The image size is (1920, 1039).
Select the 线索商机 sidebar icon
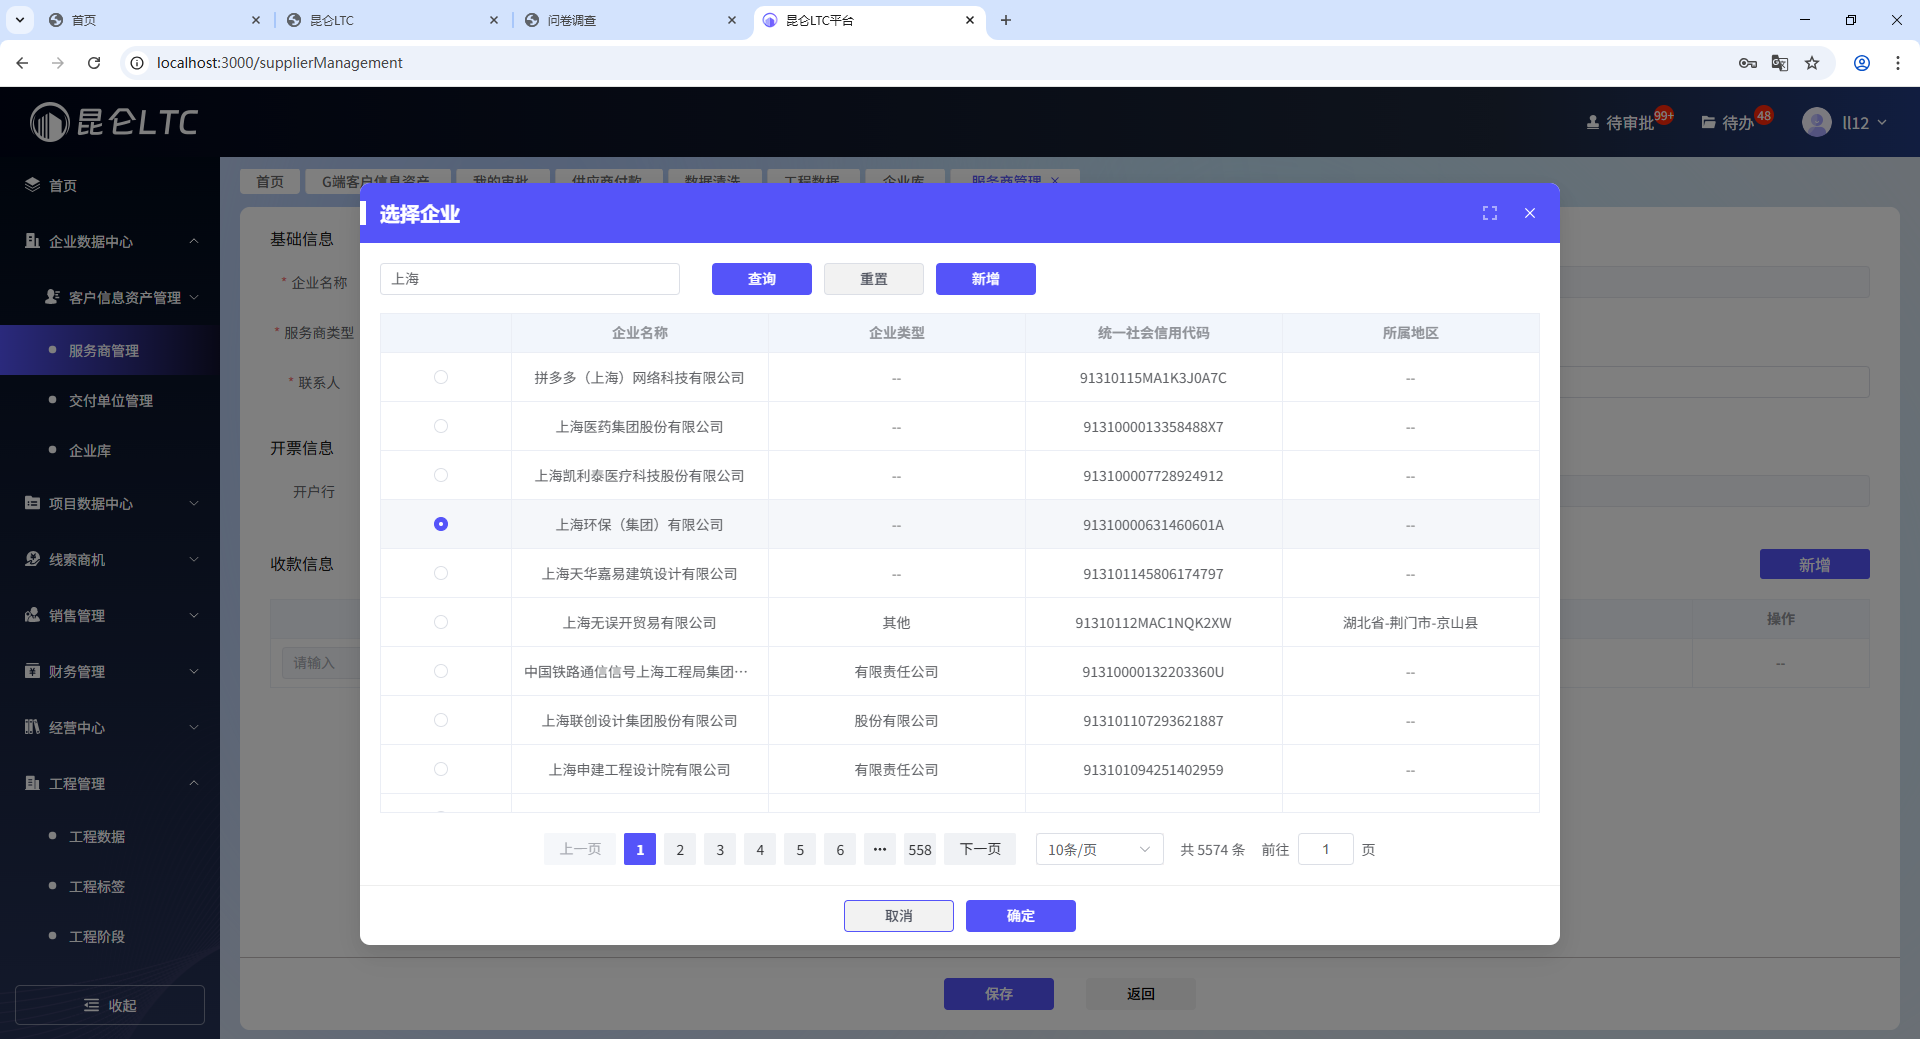(30, 560)
